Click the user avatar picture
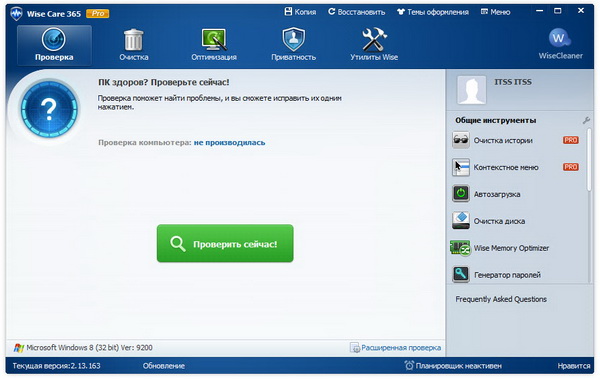The width and height of the screenshot is (600, 380). click(x=471, y=90)
